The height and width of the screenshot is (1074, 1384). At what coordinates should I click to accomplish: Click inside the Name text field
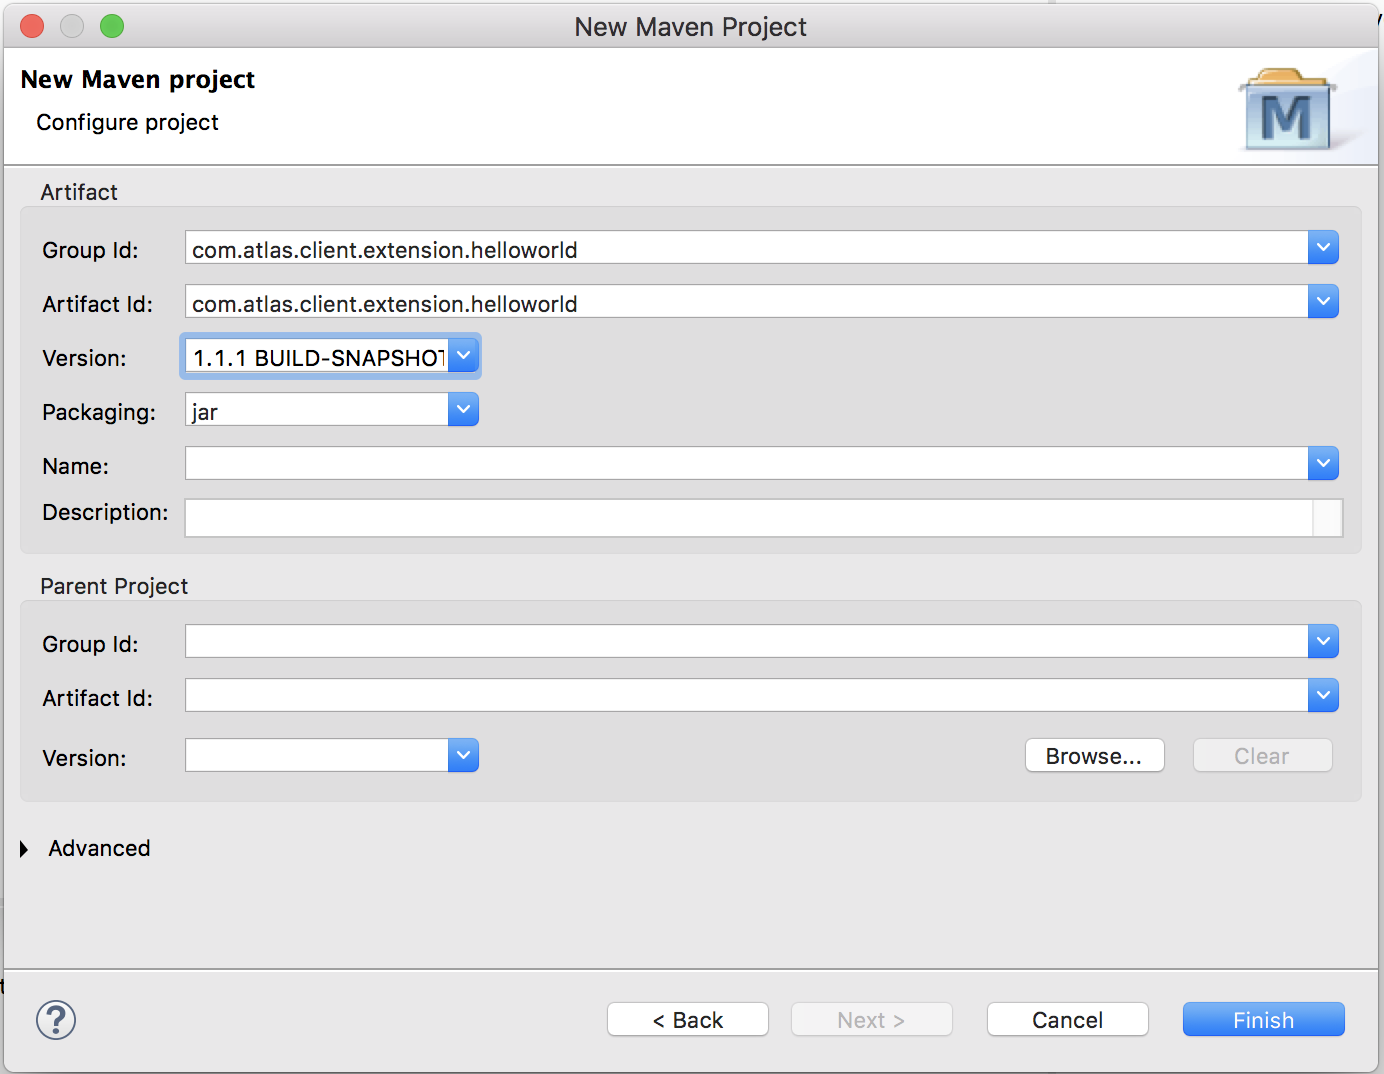pos(745,464)
